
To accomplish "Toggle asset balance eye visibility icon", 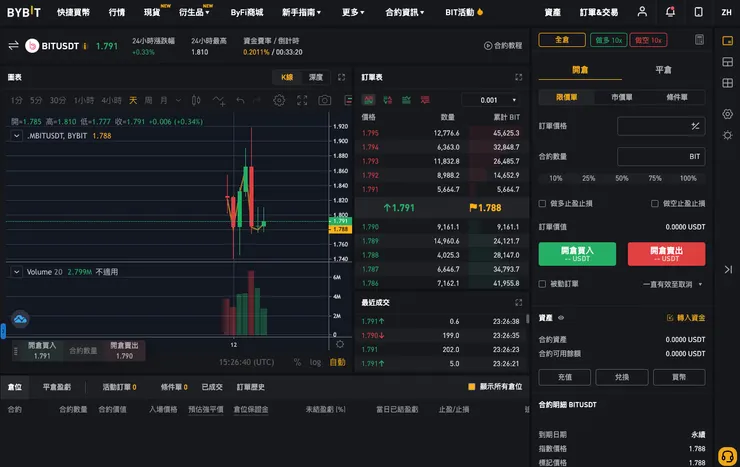I will coord(561,318).
